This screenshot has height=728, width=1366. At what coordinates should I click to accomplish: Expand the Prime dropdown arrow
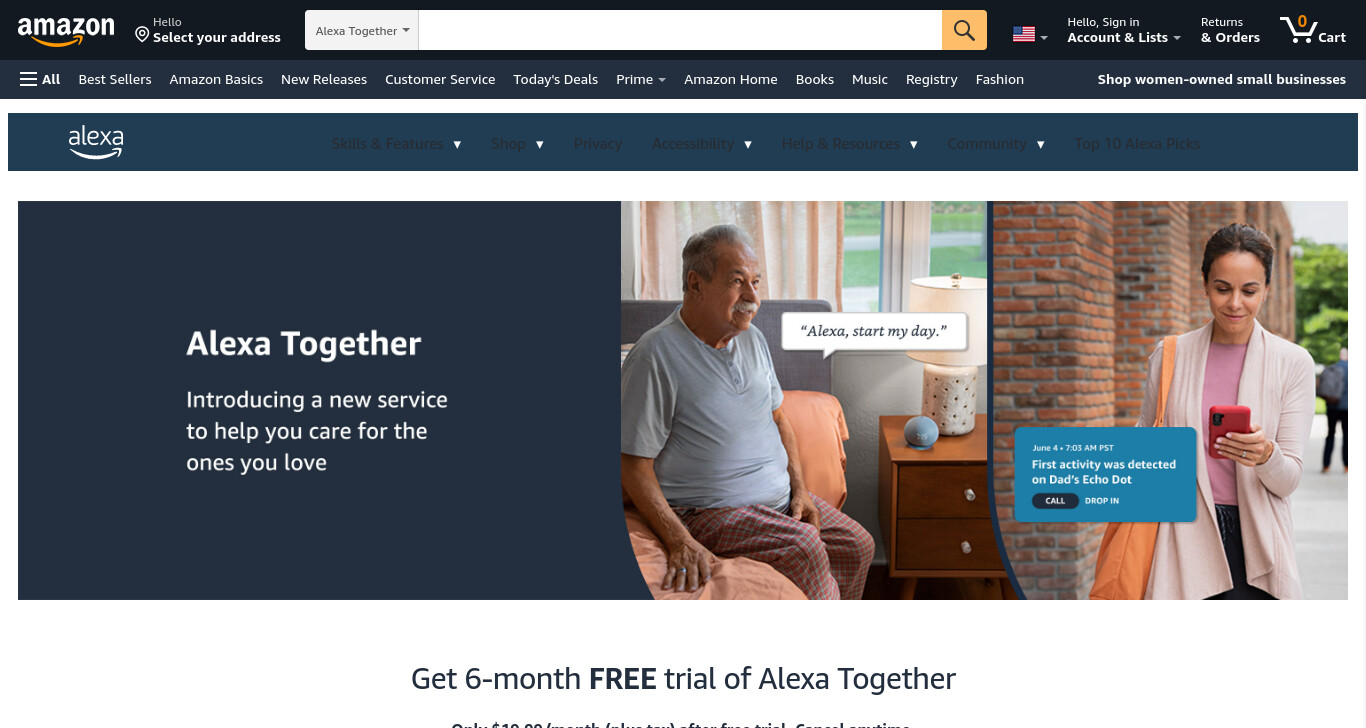pyautogui.click(x=662, y=80)
